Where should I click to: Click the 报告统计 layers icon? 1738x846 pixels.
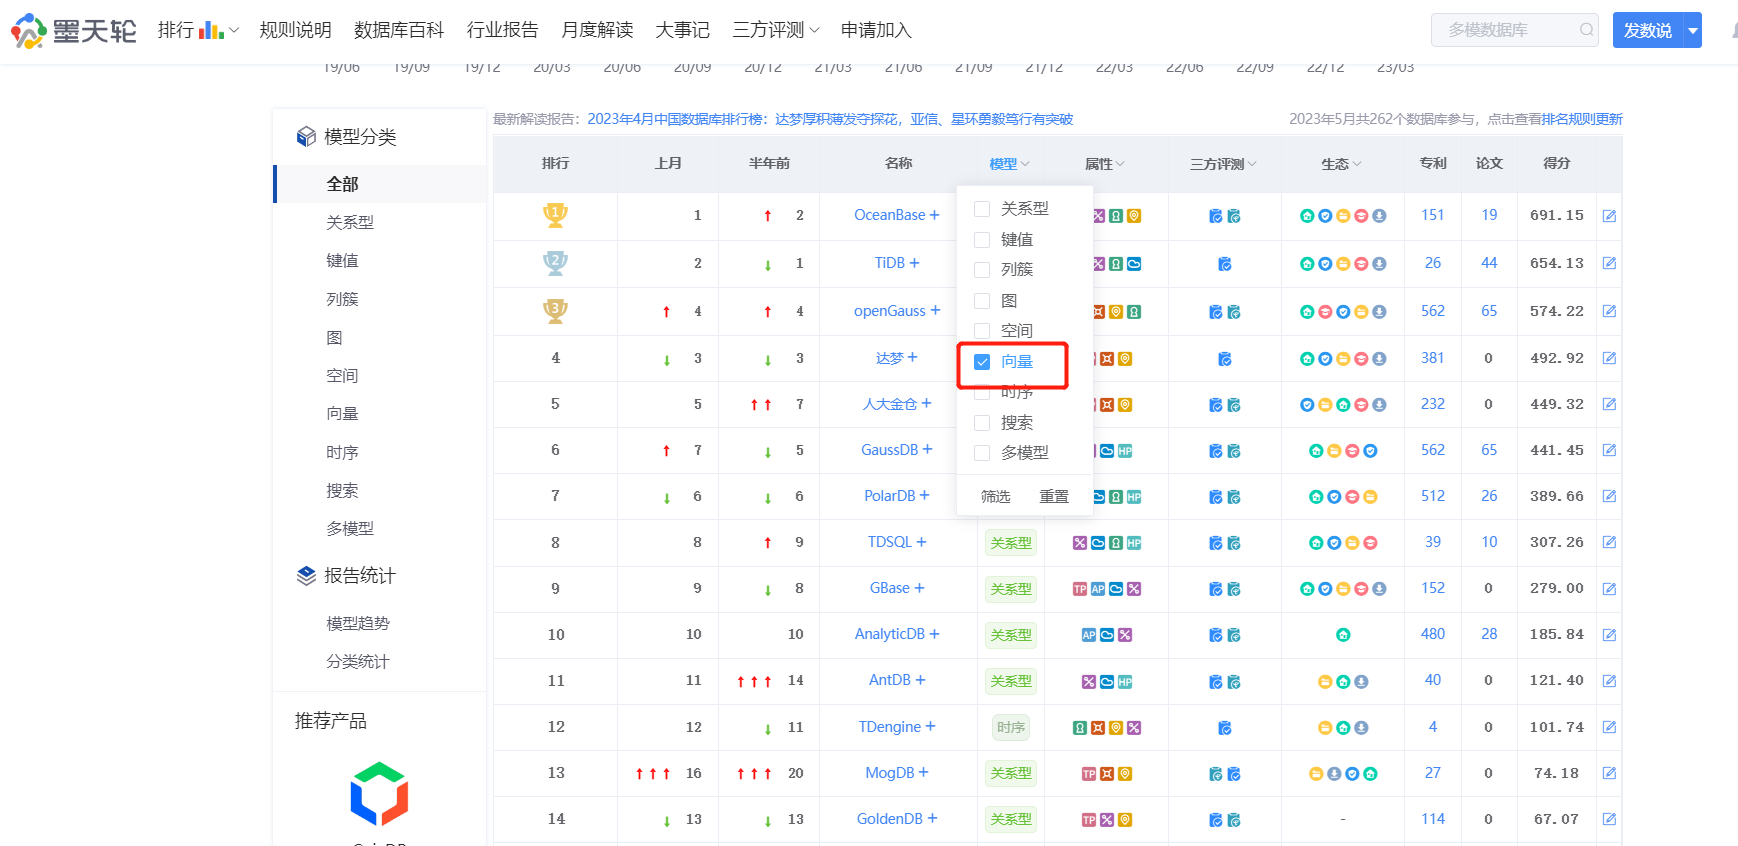click(306, 576)
